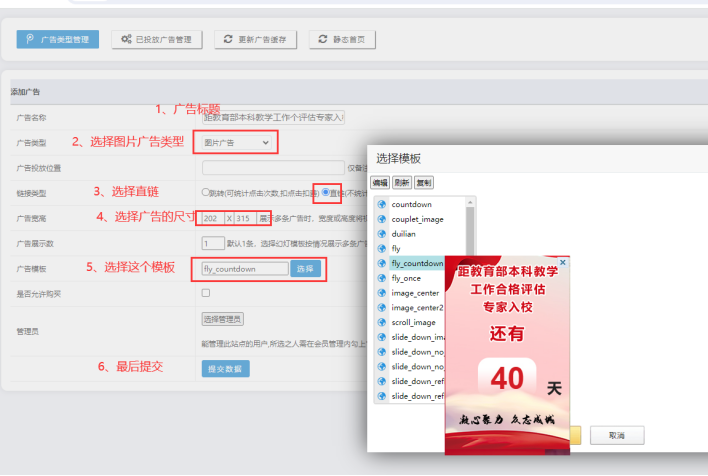Toggle the 是否允许购买 checkbox
Image resolution: width=708 pixels, height=476 pixels.
point(206,293)
